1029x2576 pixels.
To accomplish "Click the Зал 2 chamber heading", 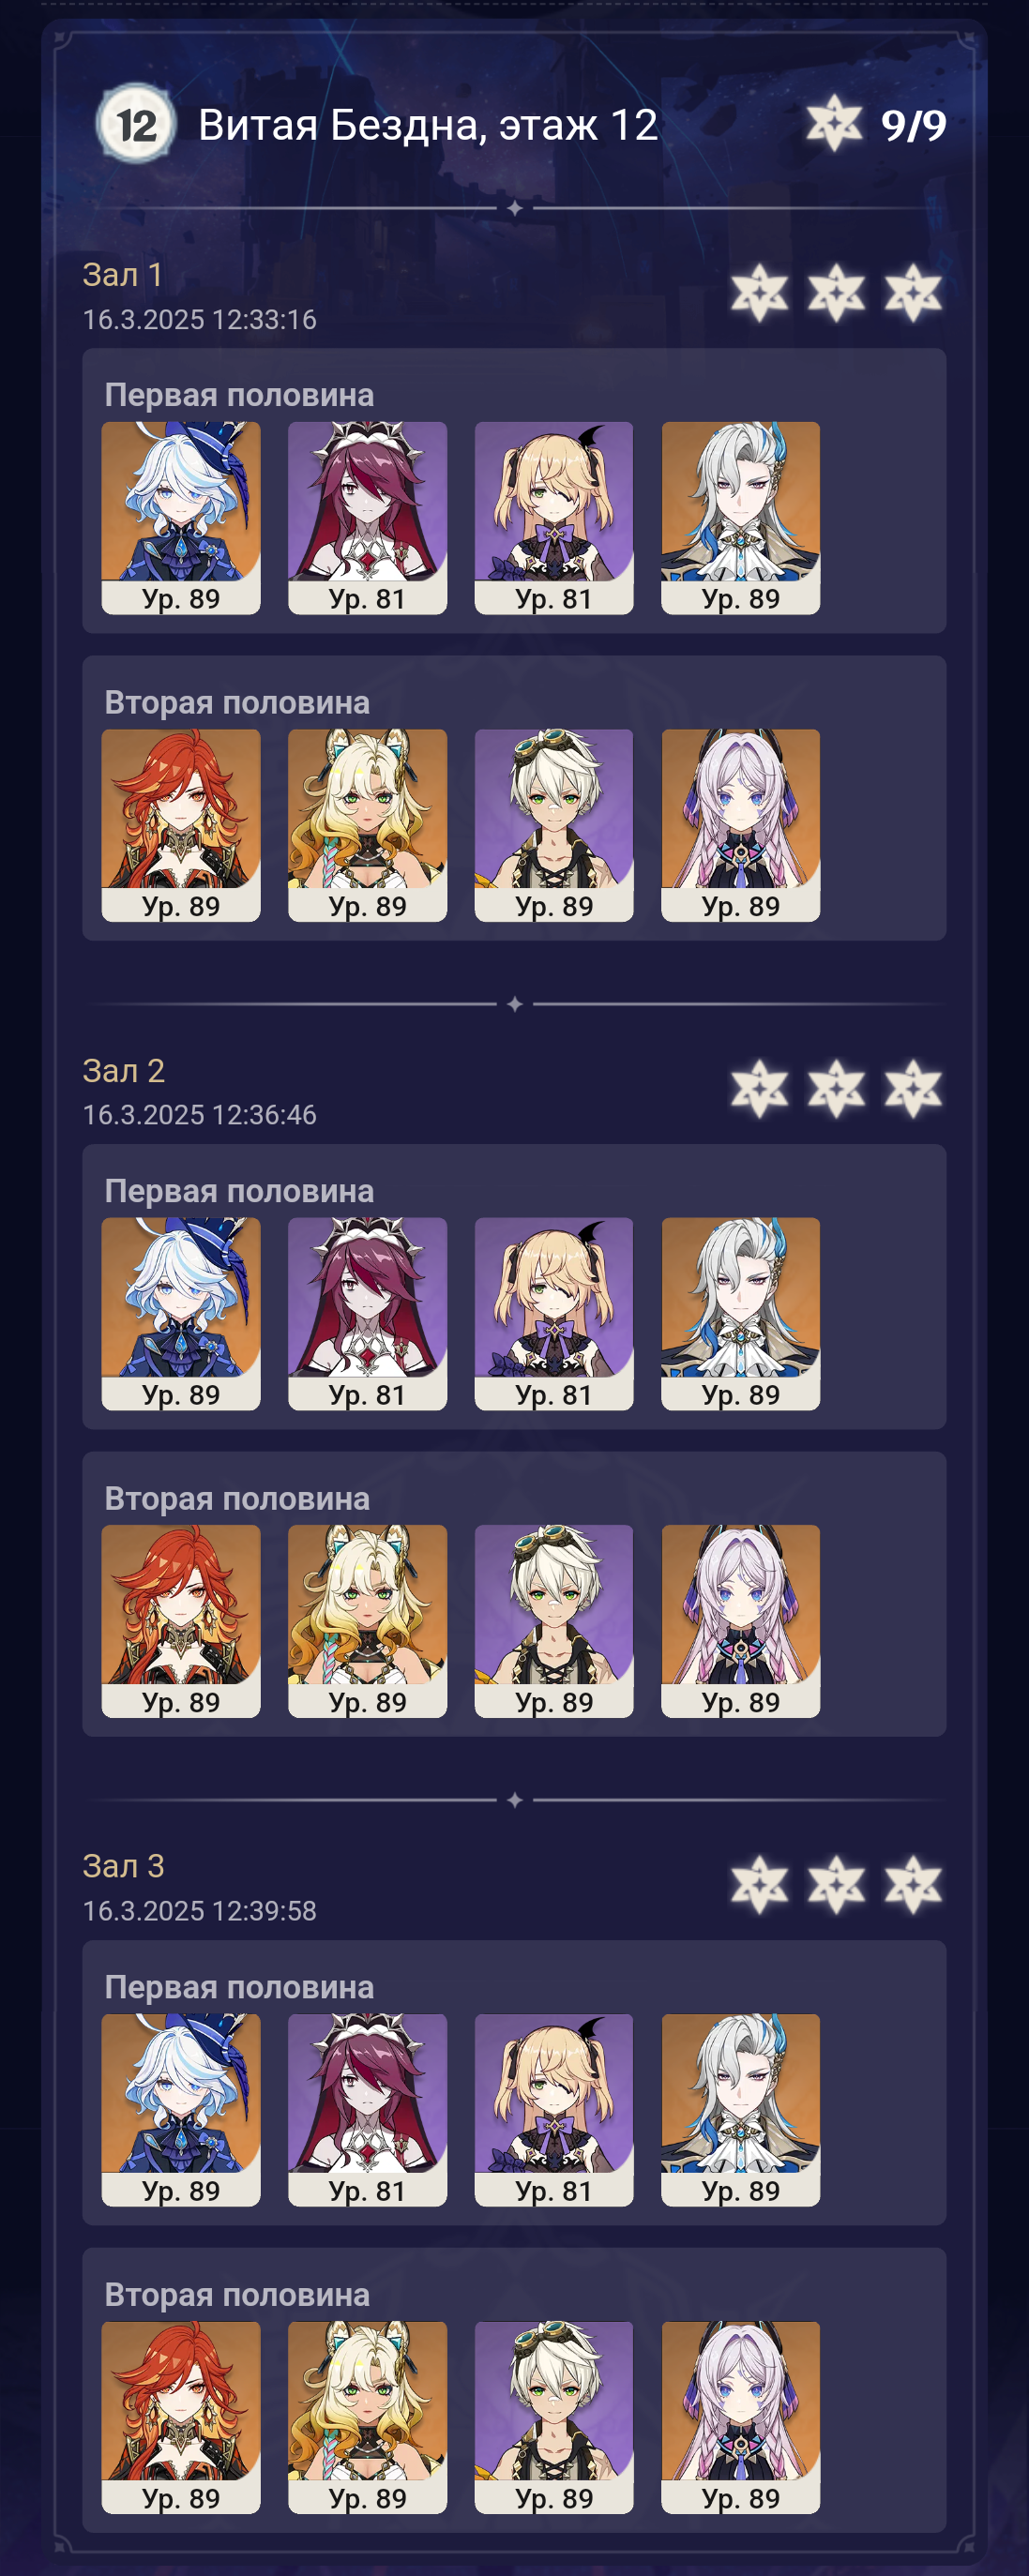I will (x=123, y=1070).
